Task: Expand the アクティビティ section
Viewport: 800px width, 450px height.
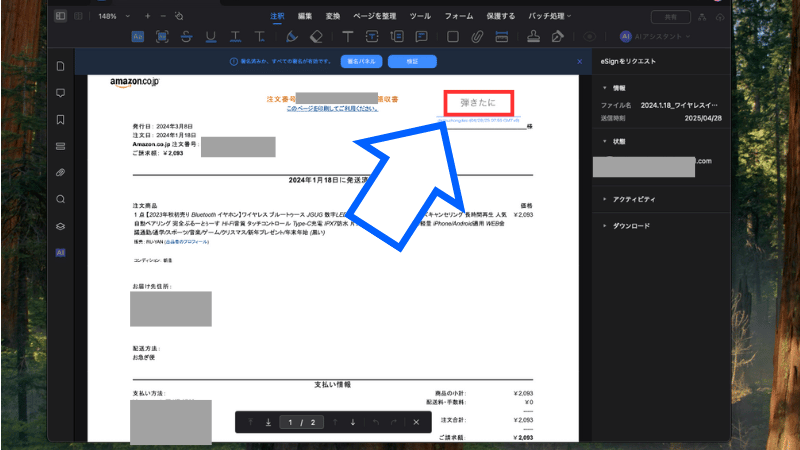Action: pos(605,199)
